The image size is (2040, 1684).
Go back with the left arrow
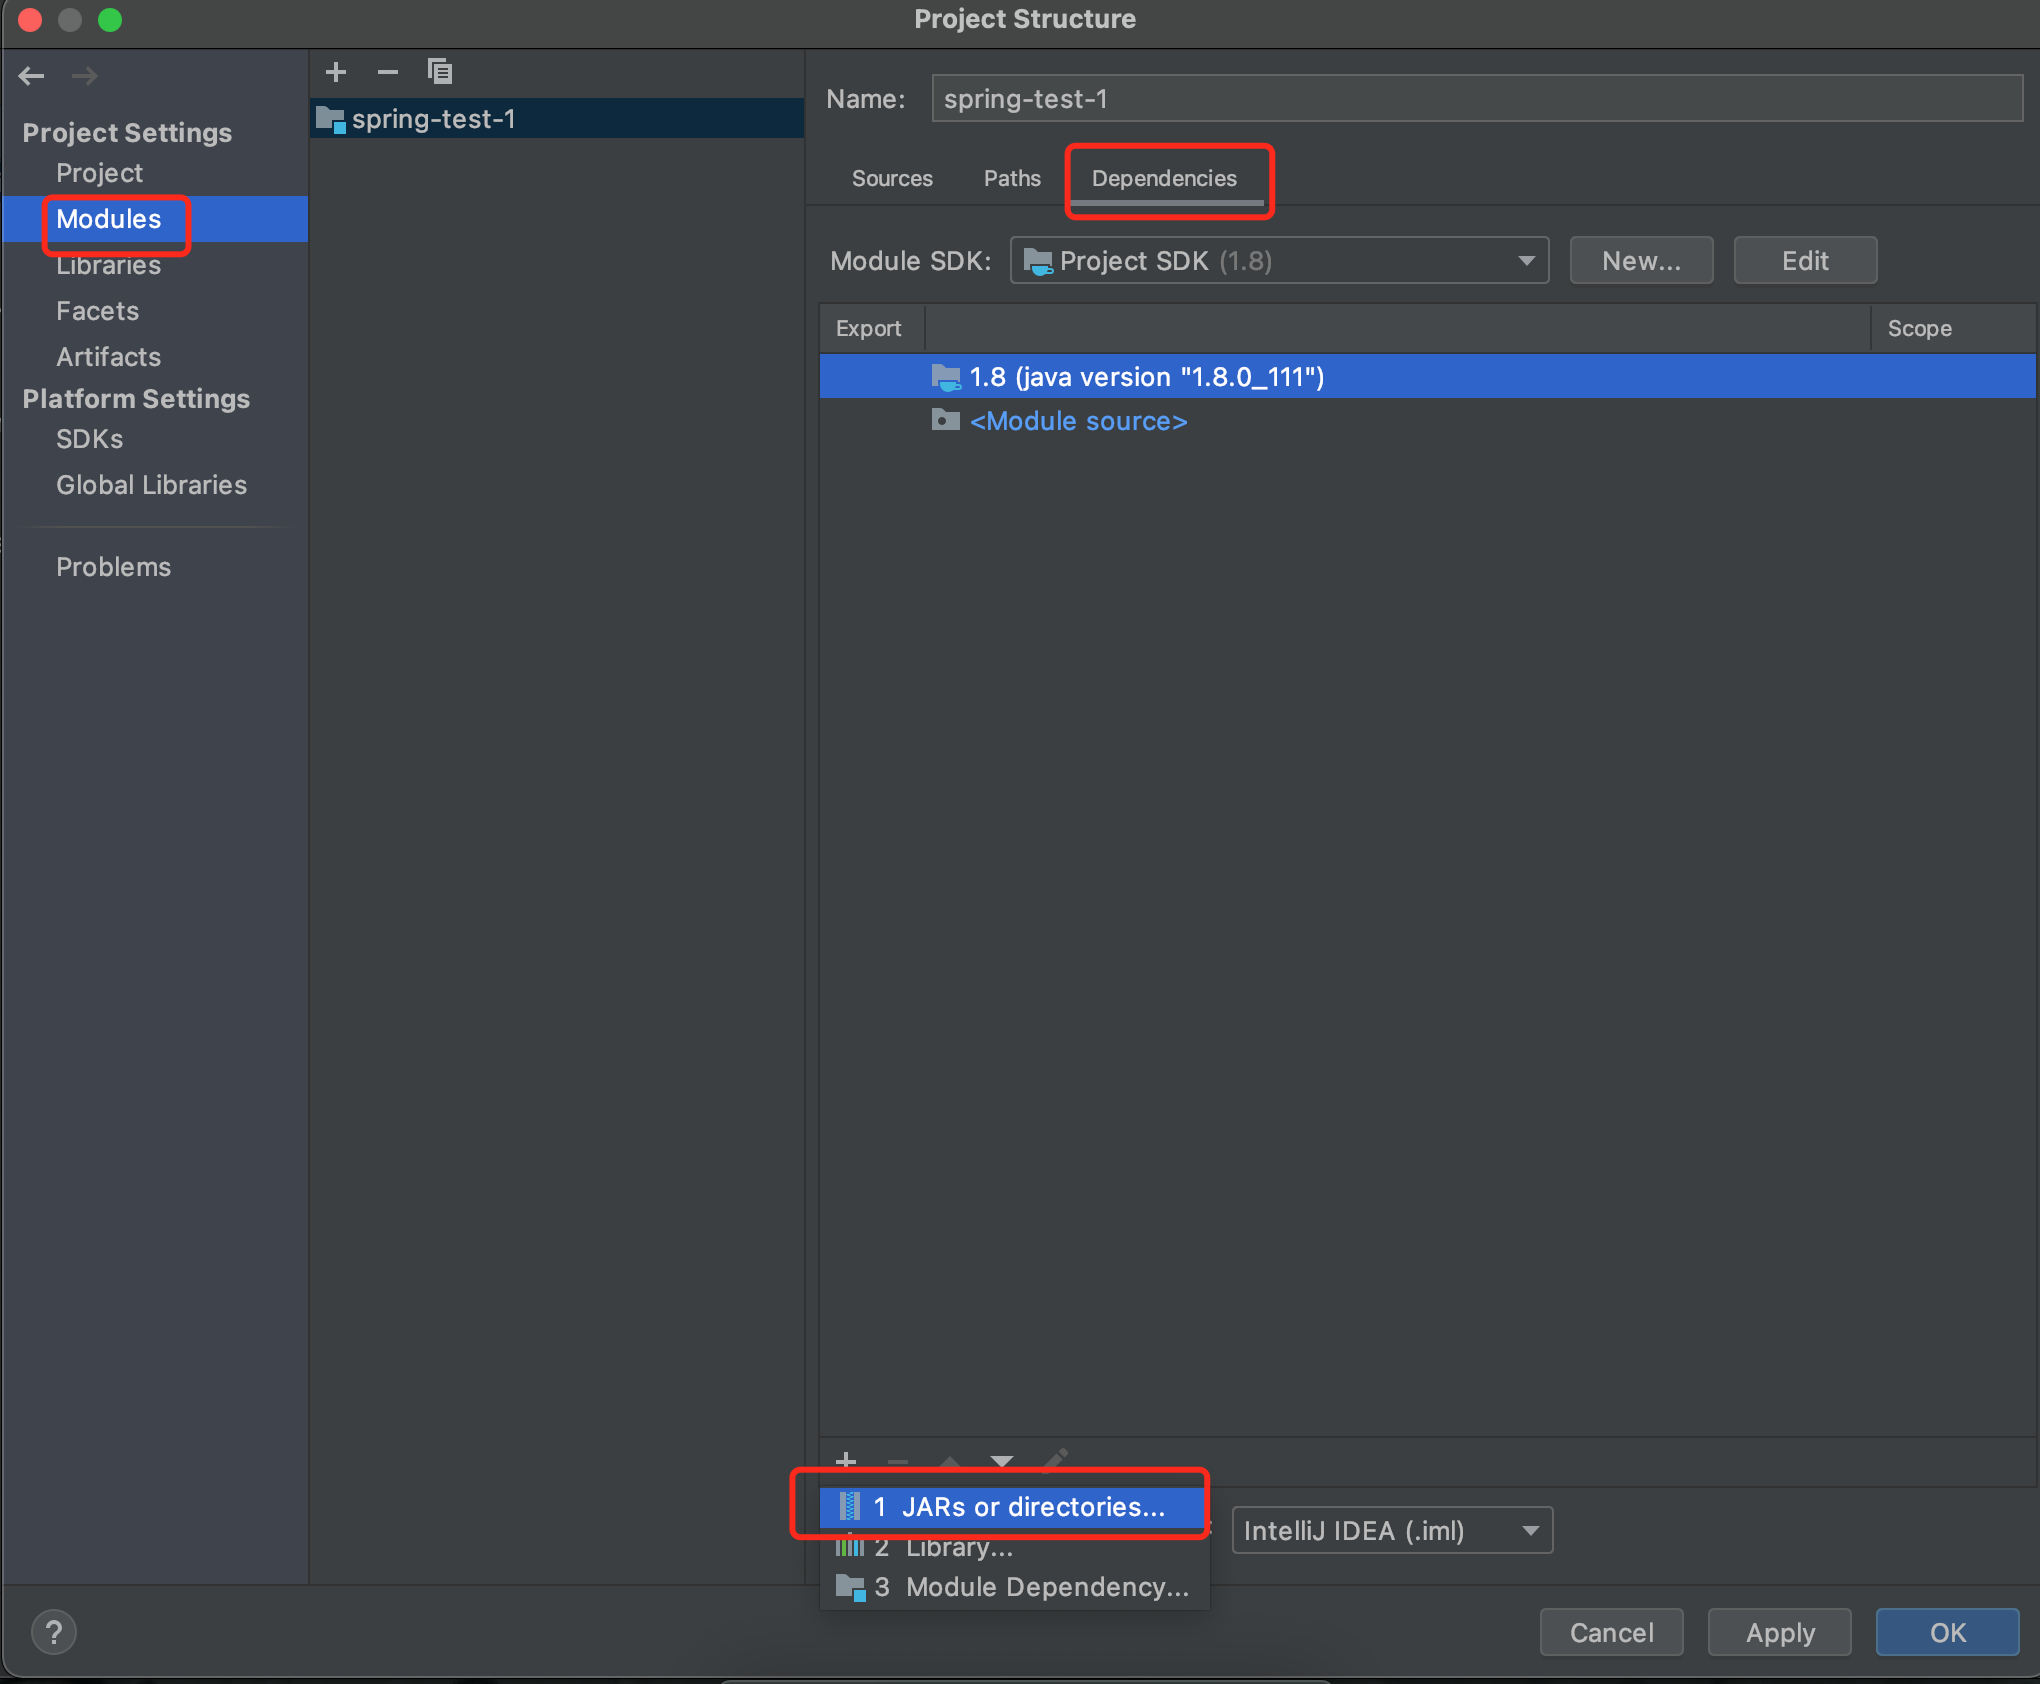coord(32,76)
